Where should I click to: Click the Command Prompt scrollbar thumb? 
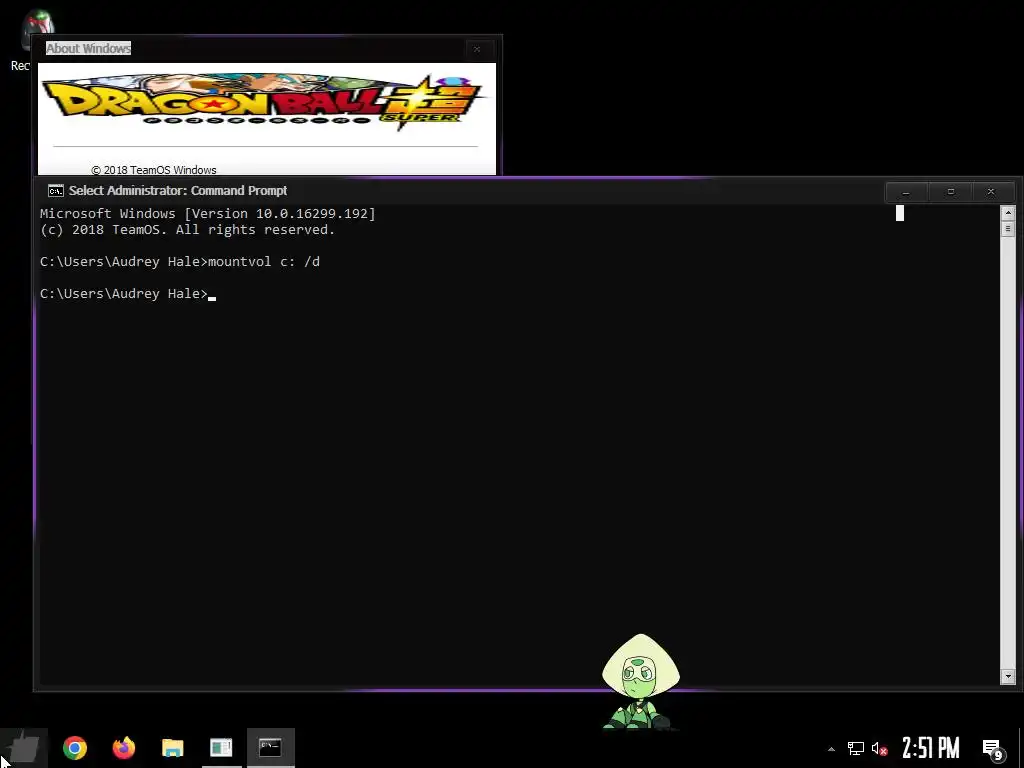click(1008, 229)
